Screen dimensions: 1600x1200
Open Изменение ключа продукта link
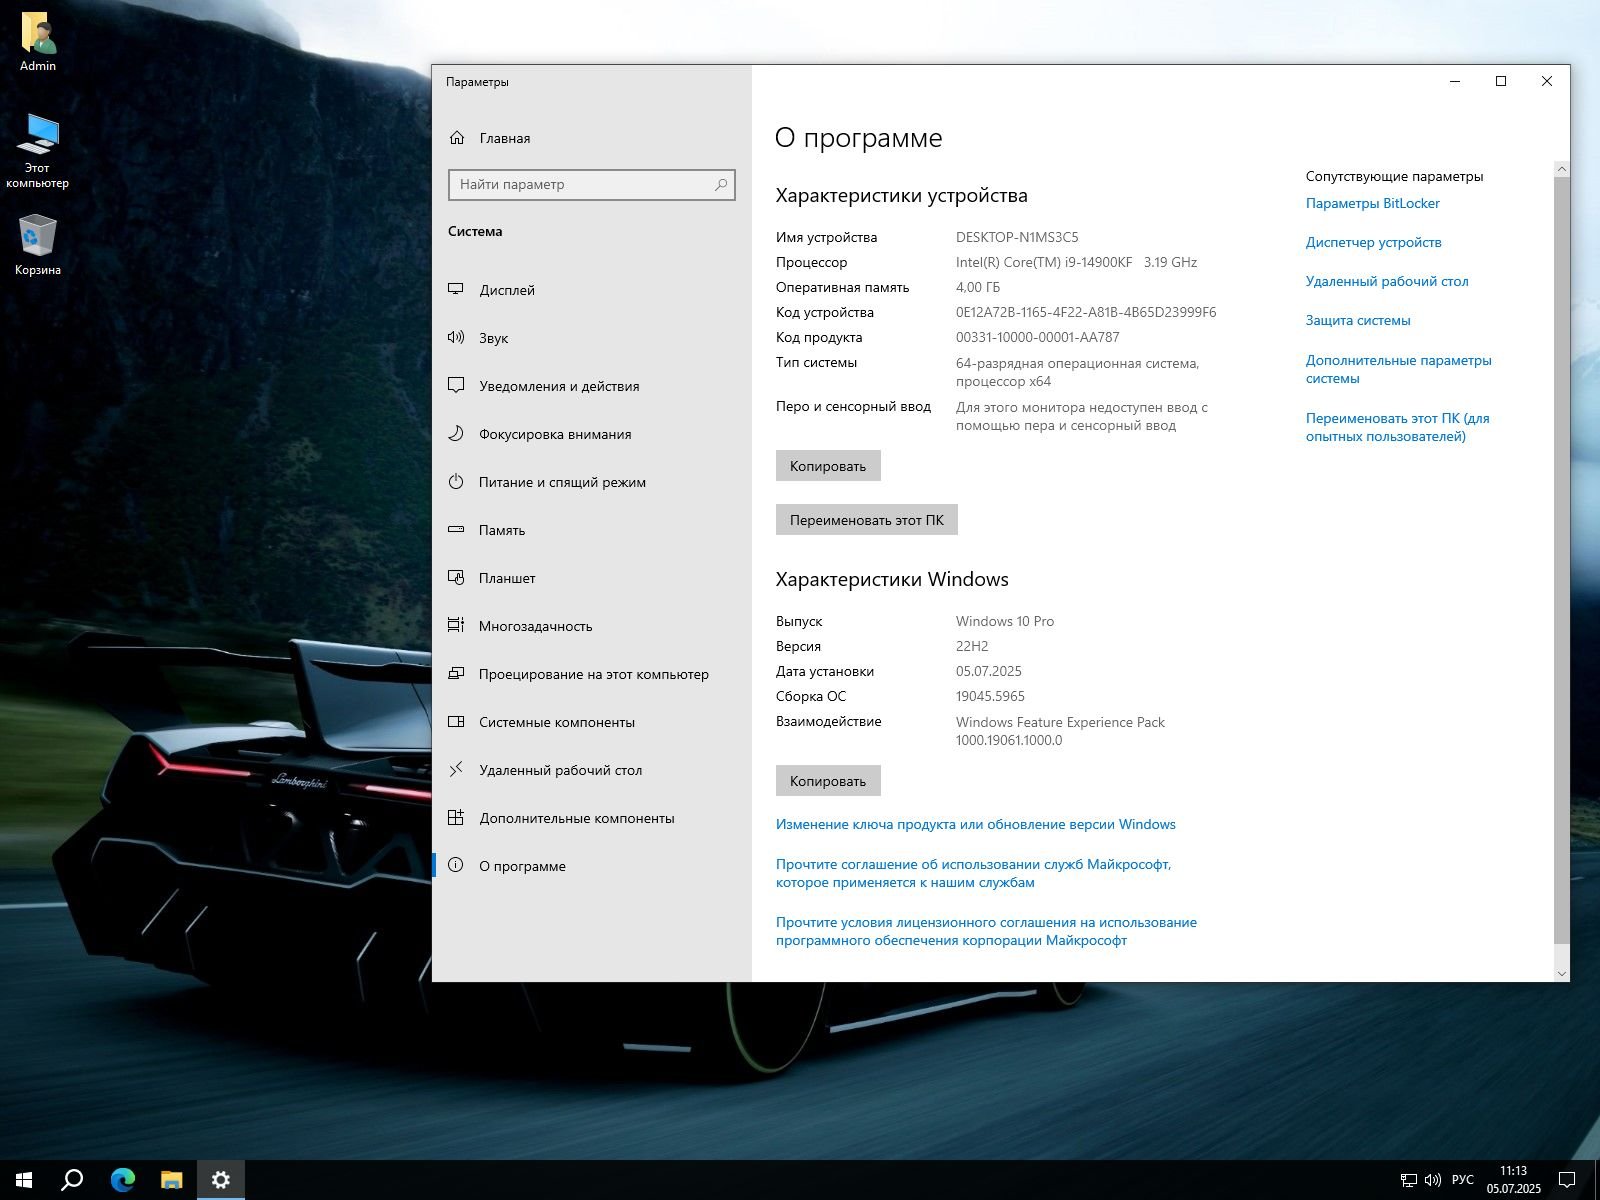click(x=976, y=824)
